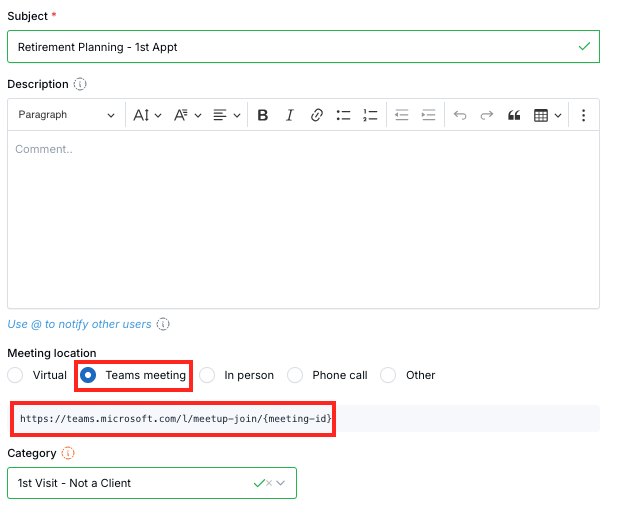Select Virtual meeting location
Screen dimensions: 618x509
[x=15, y=375]
